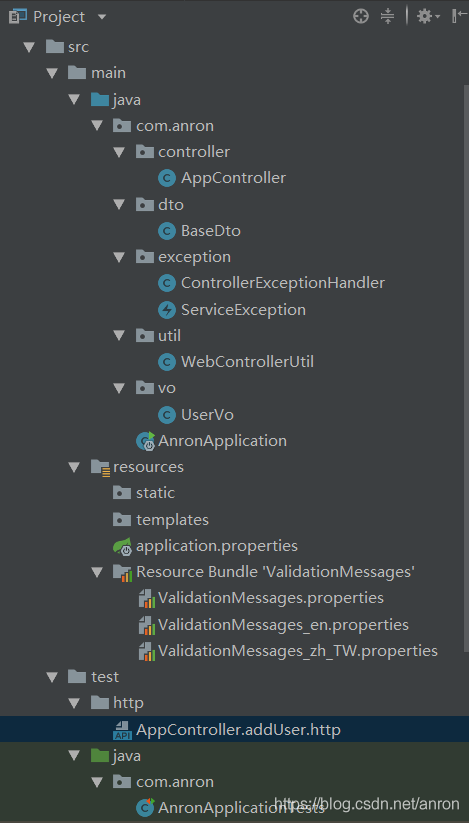Collapse the java source folder under main

[x=74, y=100]
